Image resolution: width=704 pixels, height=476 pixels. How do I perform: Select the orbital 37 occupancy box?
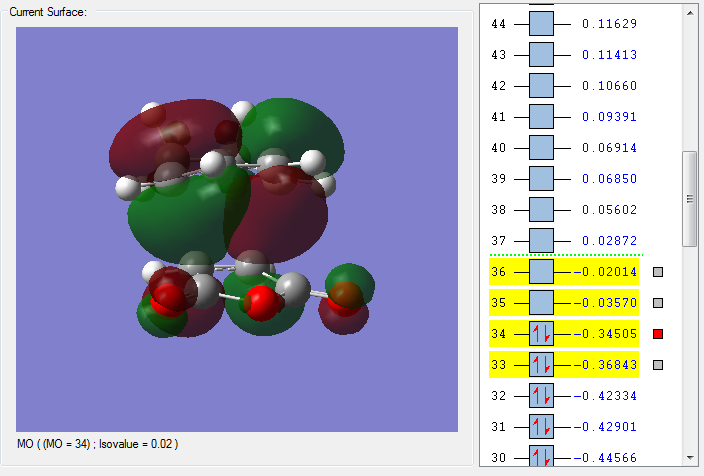pos(541,241)
